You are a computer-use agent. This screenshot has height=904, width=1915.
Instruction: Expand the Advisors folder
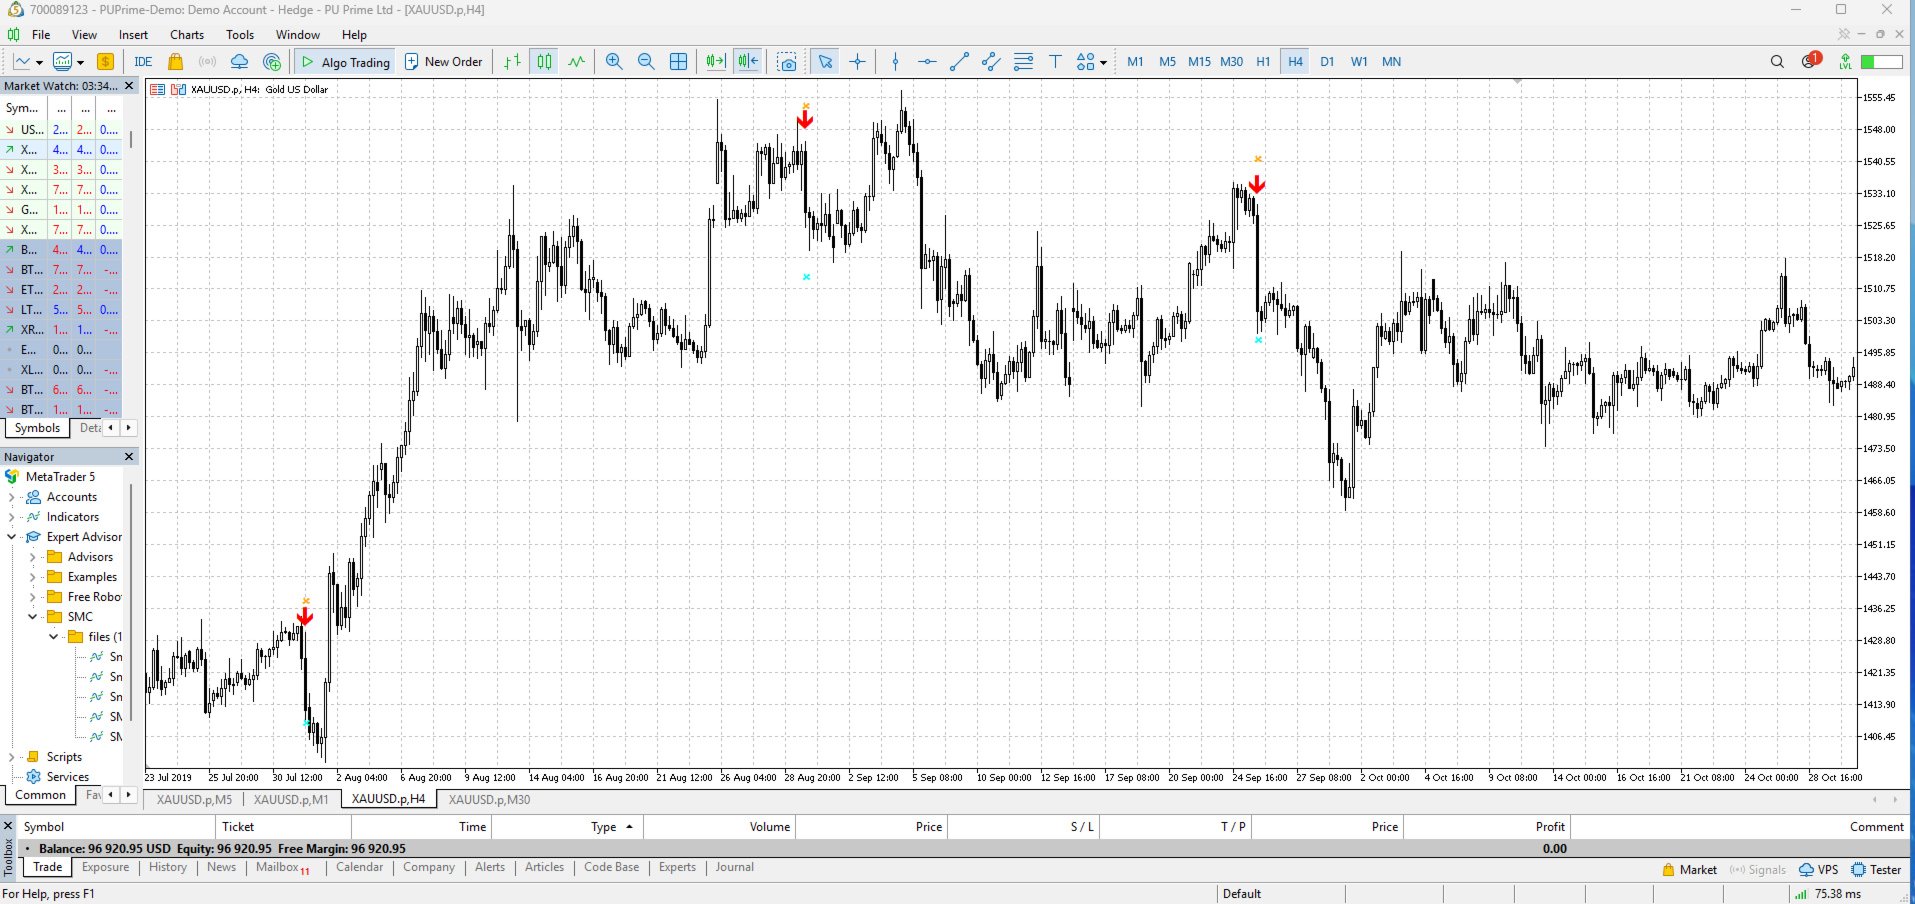coord(32,557)
